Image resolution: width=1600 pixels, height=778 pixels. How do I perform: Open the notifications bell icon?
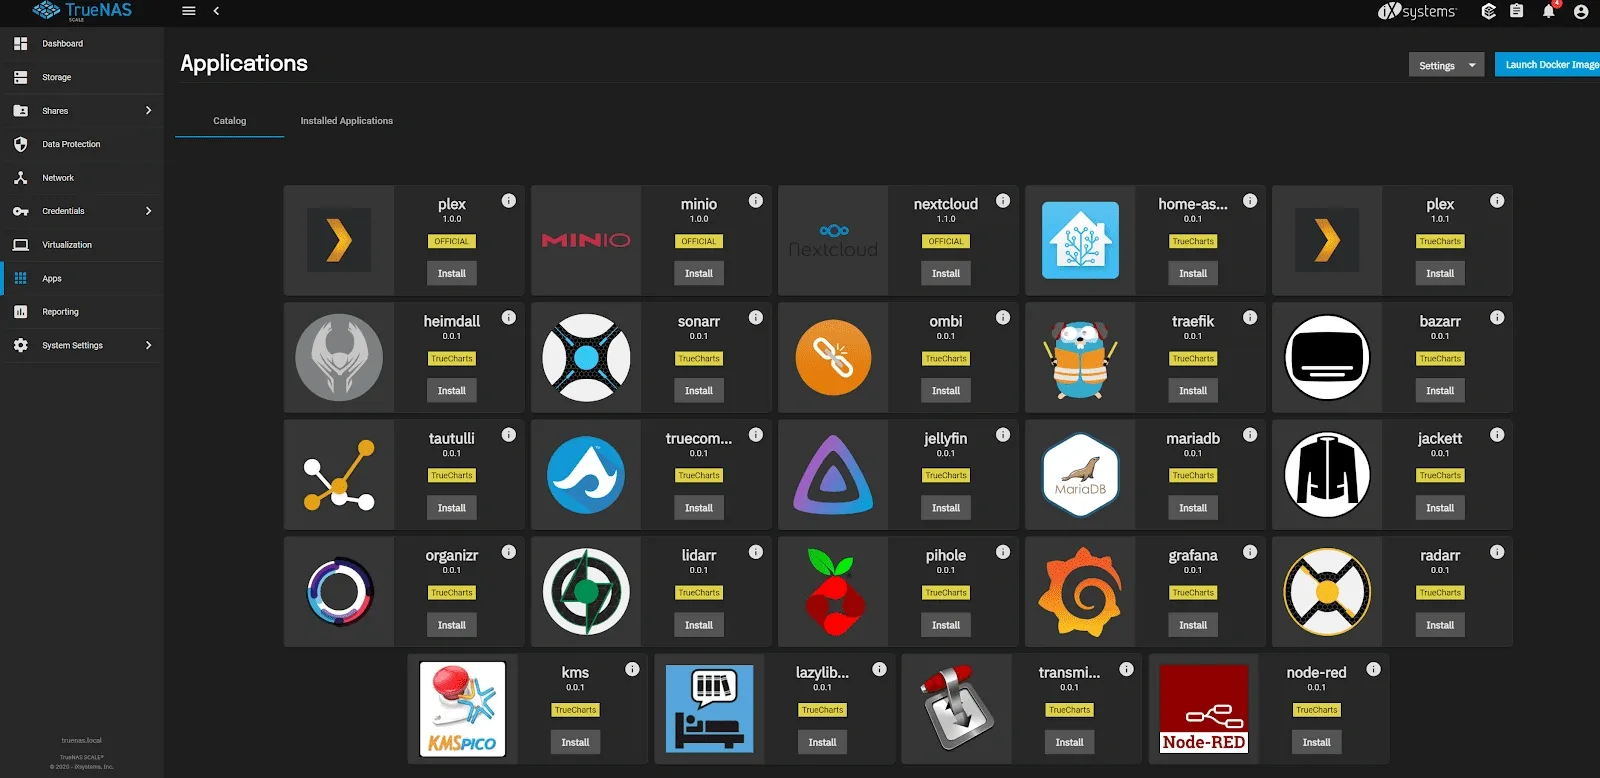(x=1549, y=11)
